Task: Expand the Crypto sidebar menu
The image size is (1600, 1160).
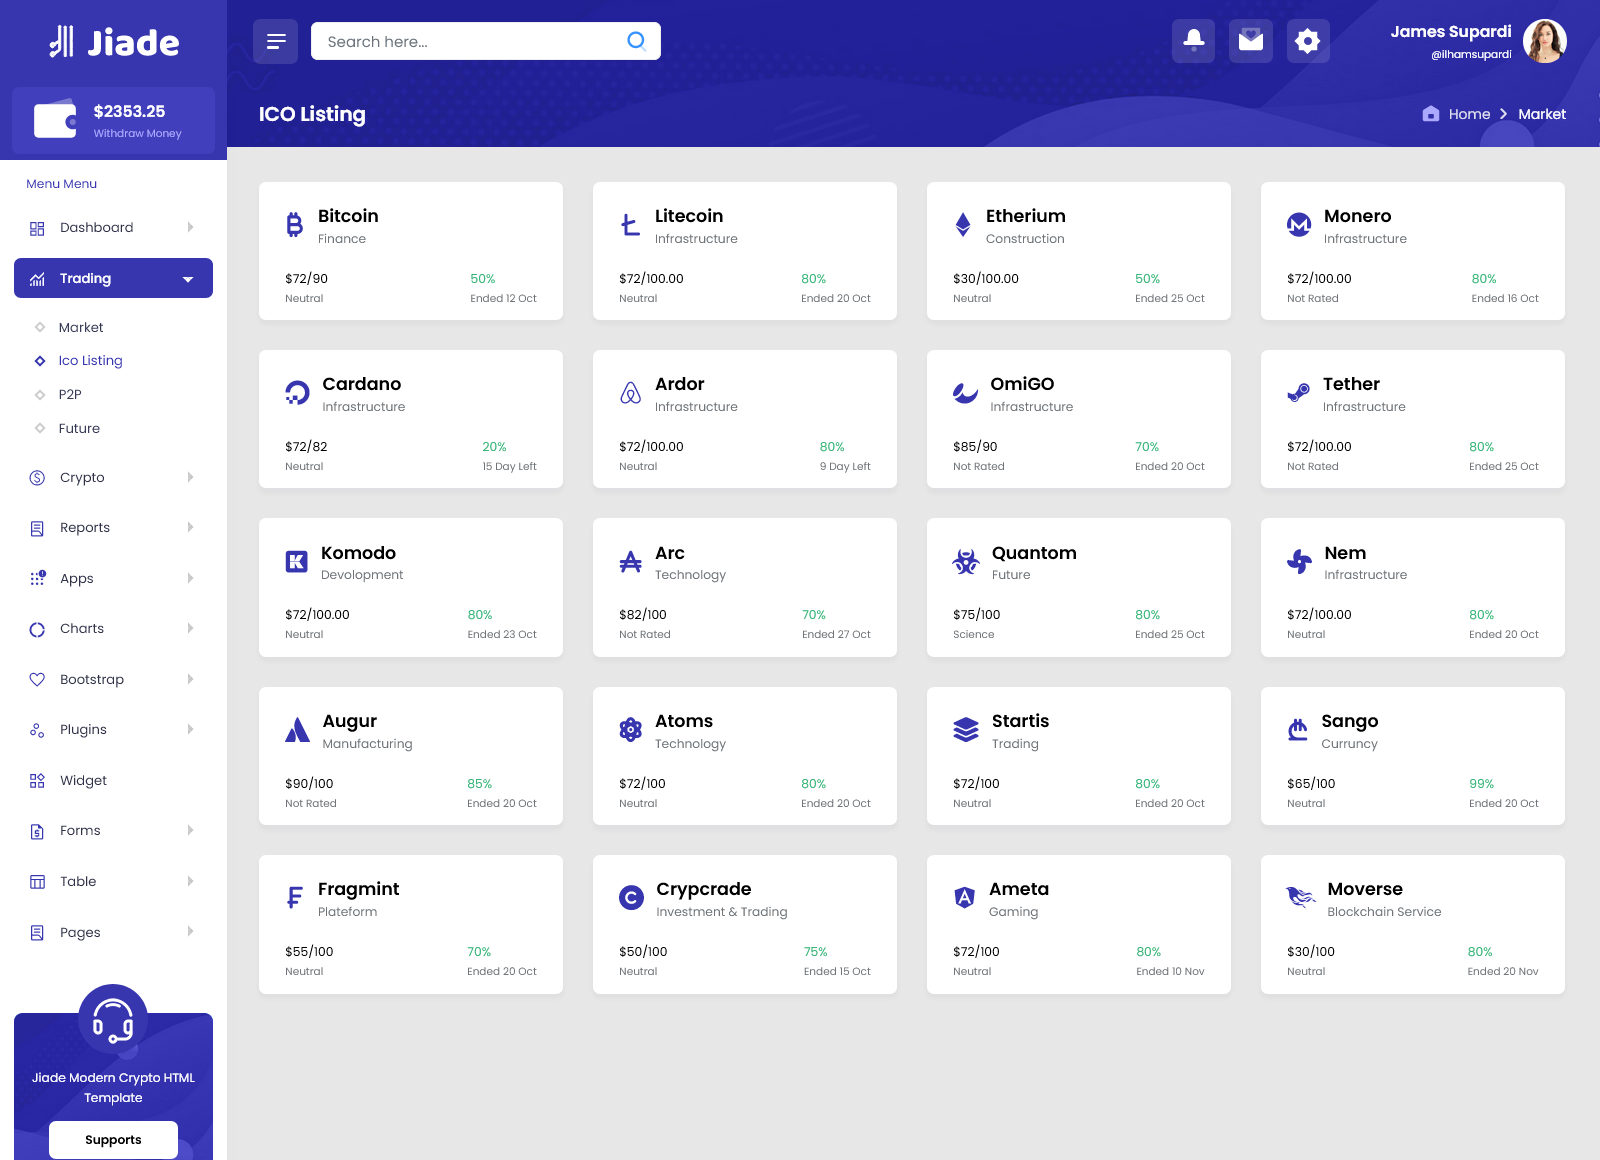Action: click(x=113, y=478)
